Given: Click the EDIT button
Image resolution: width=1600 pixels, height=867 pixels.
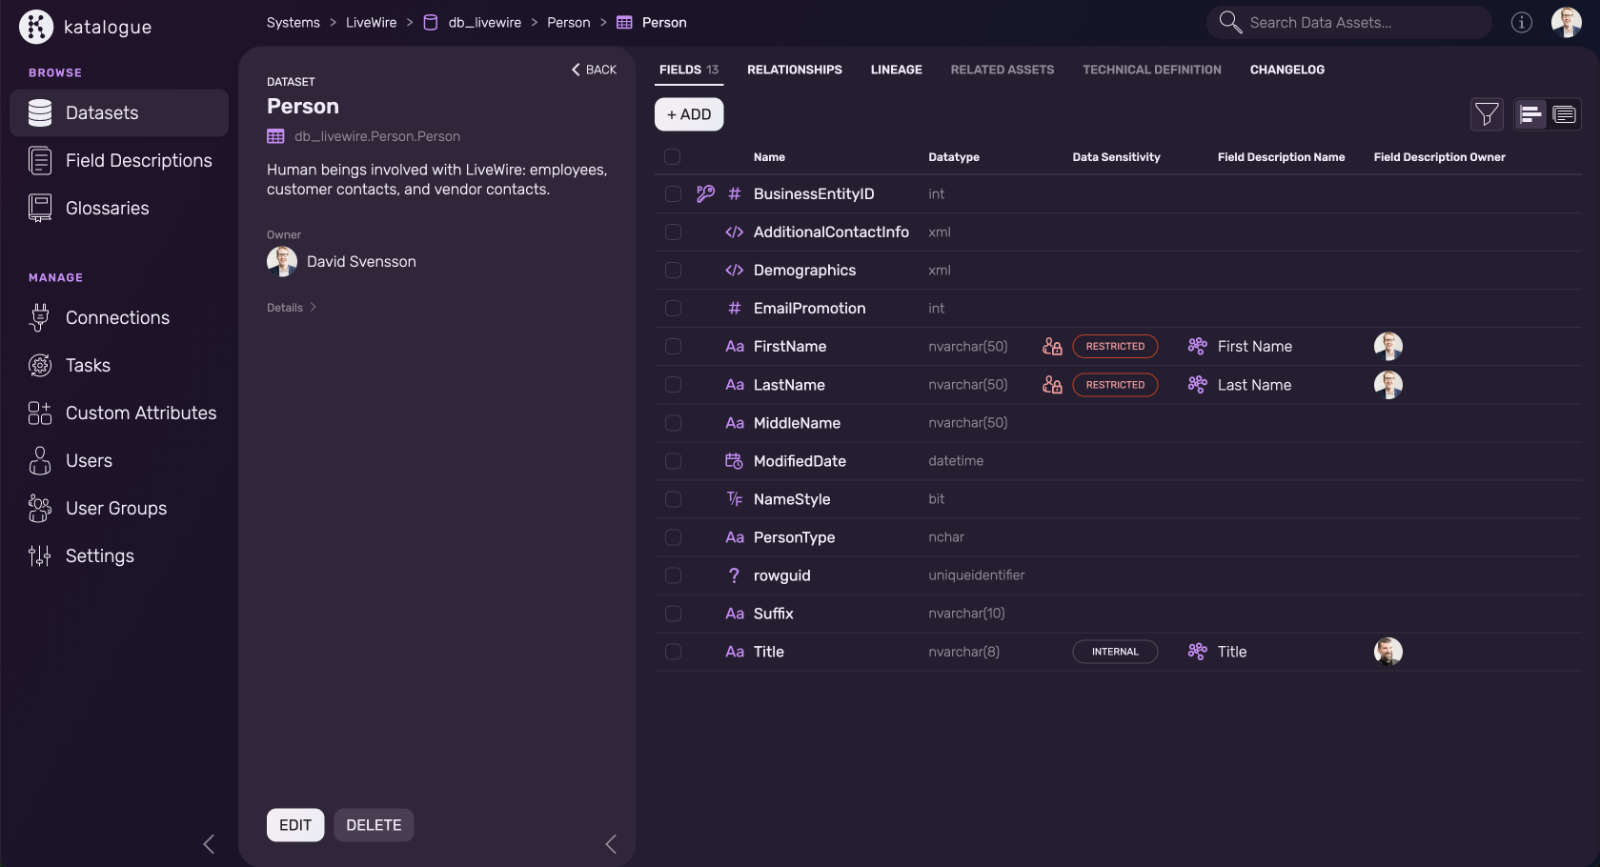Looking at the screenshot, I should (295, 825).
